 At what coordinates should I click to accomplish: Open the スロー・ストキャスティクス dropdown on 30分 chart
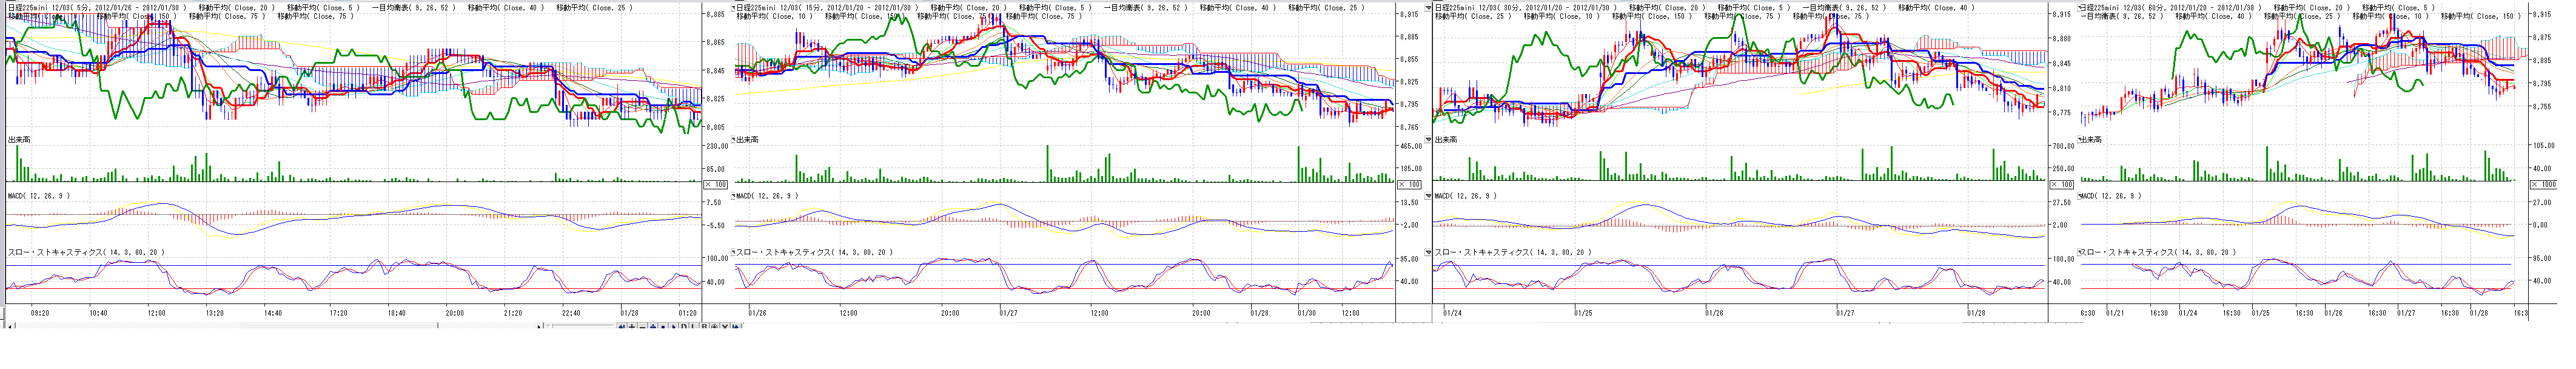[x=1430, y=253]
